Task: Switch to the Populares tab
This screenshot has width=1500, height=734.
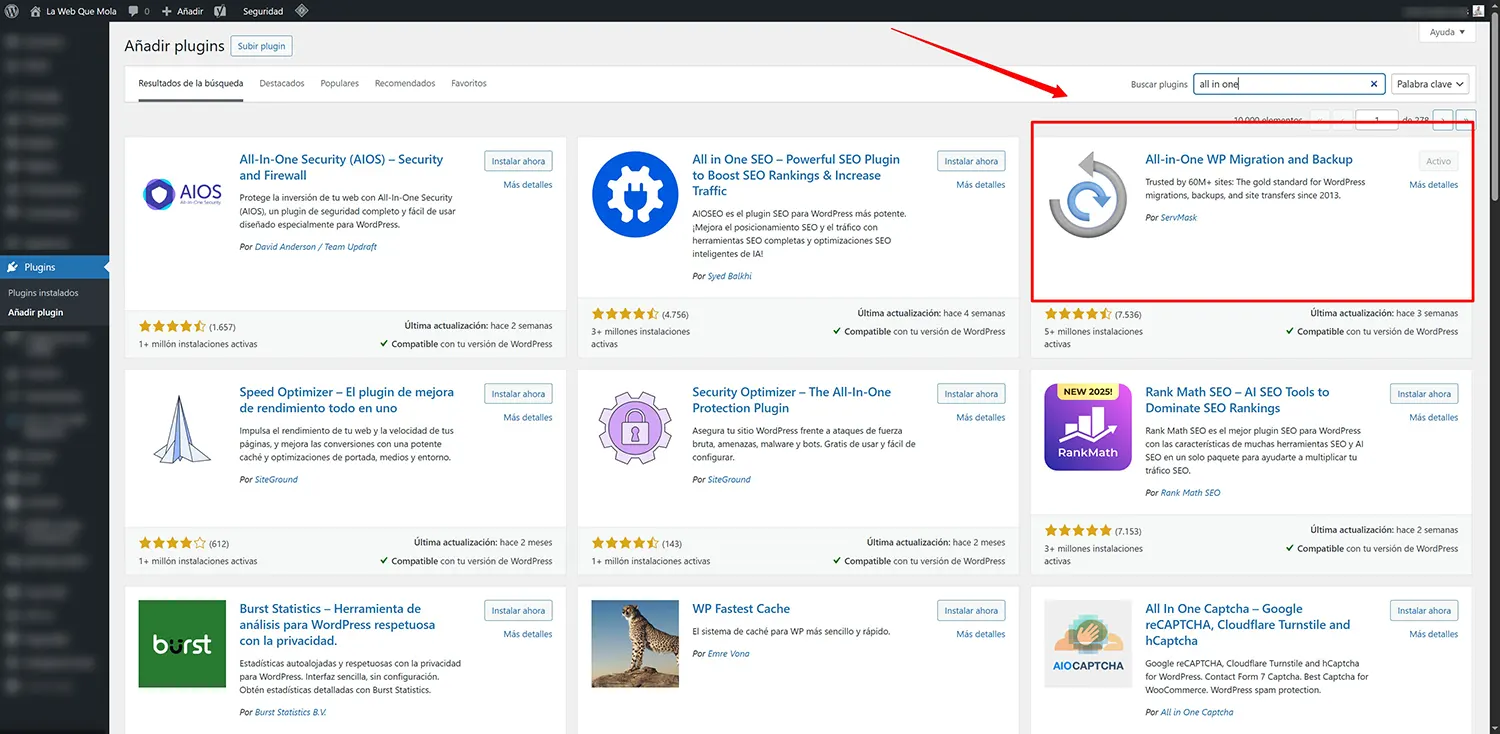Action: pos(339,83)
